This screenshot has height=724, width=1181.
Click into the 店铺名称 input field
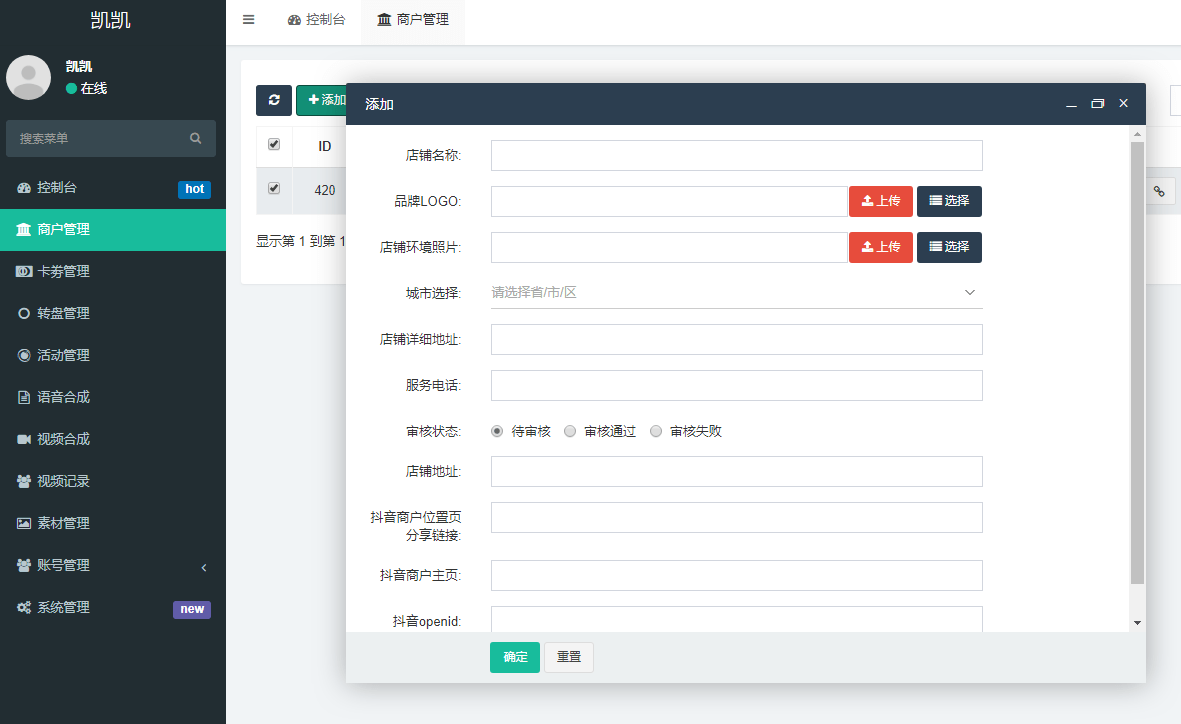click(736, 155)
